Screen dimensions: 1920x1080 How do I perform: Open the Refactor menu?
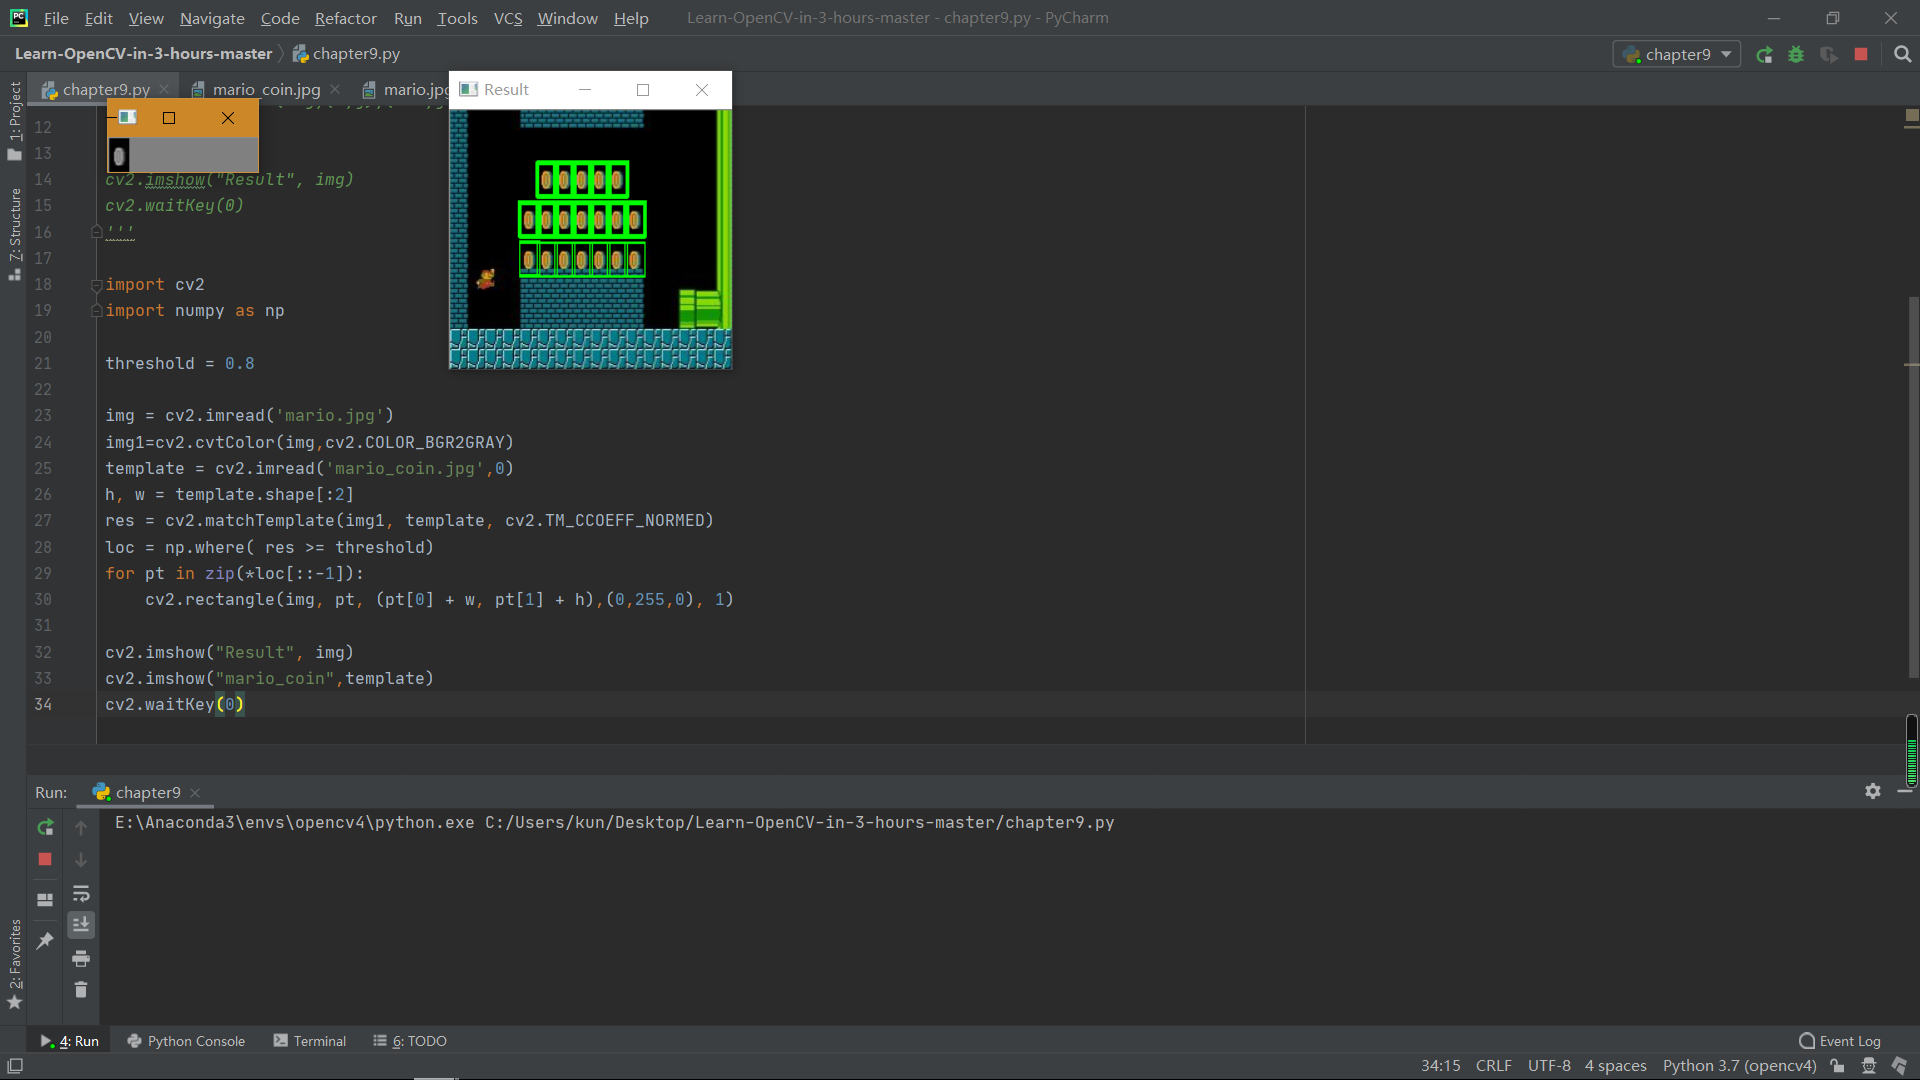pos(345,18)
